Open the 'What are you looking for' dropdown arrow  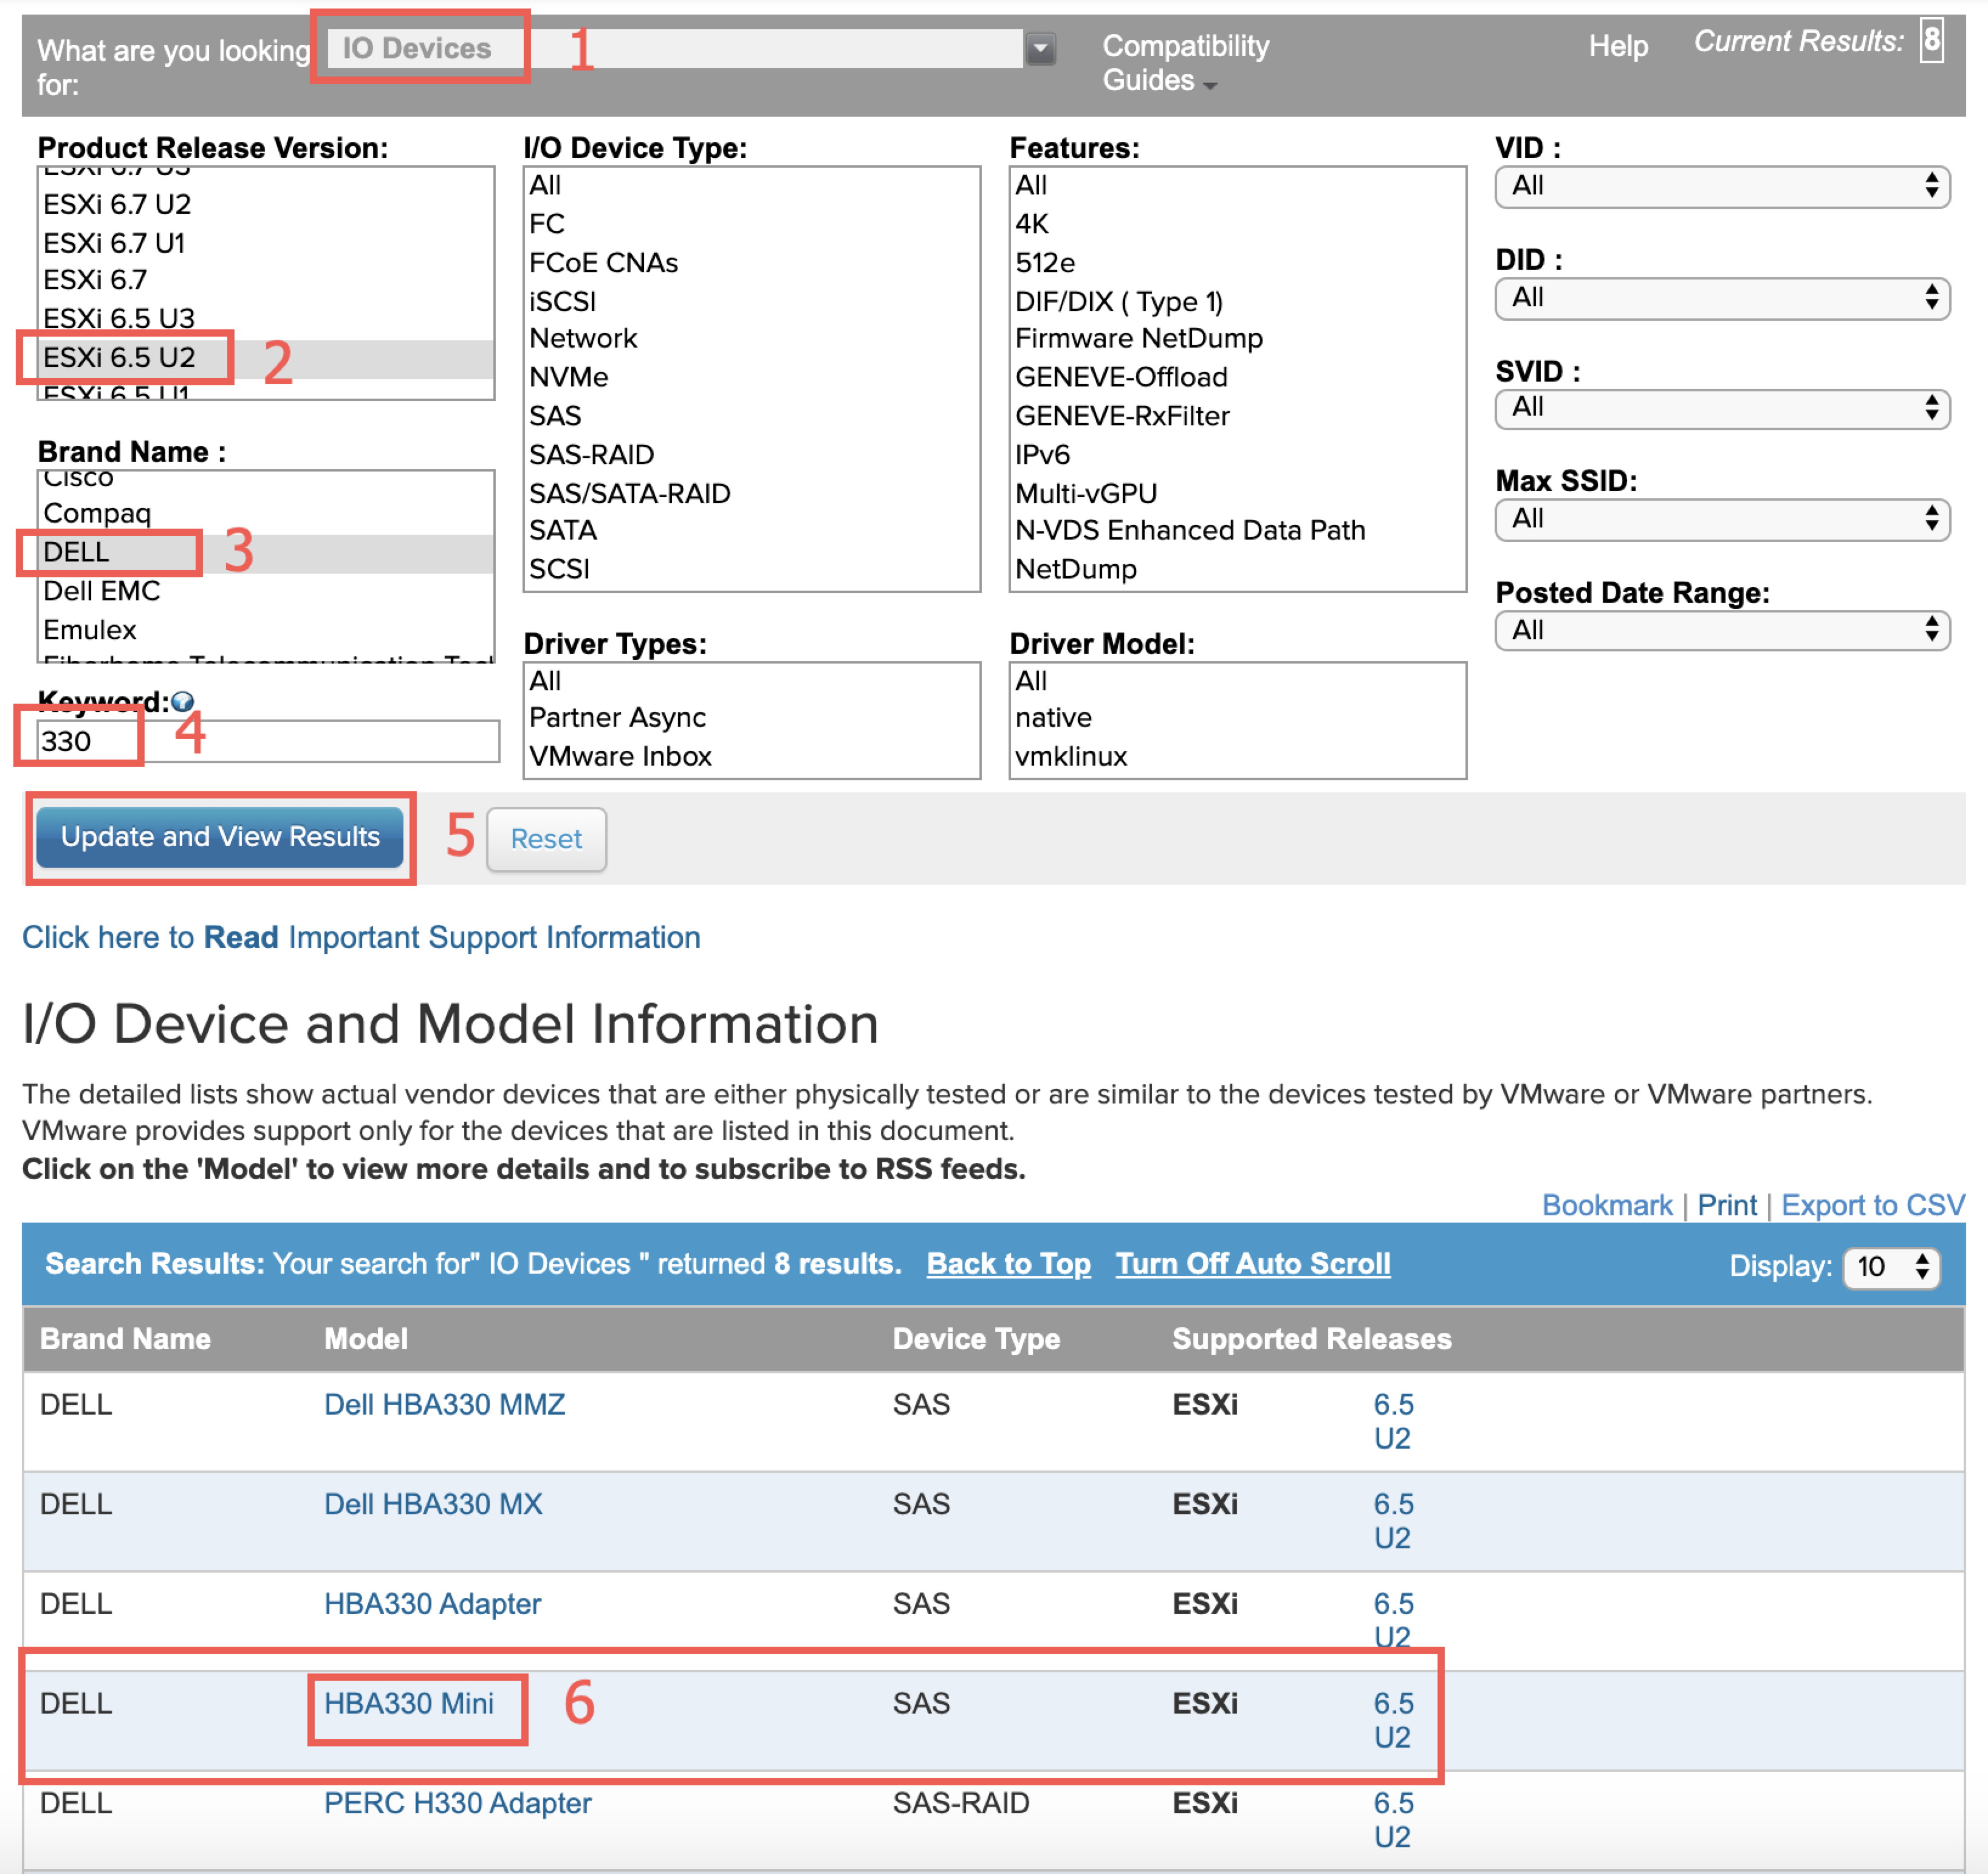1040,48
